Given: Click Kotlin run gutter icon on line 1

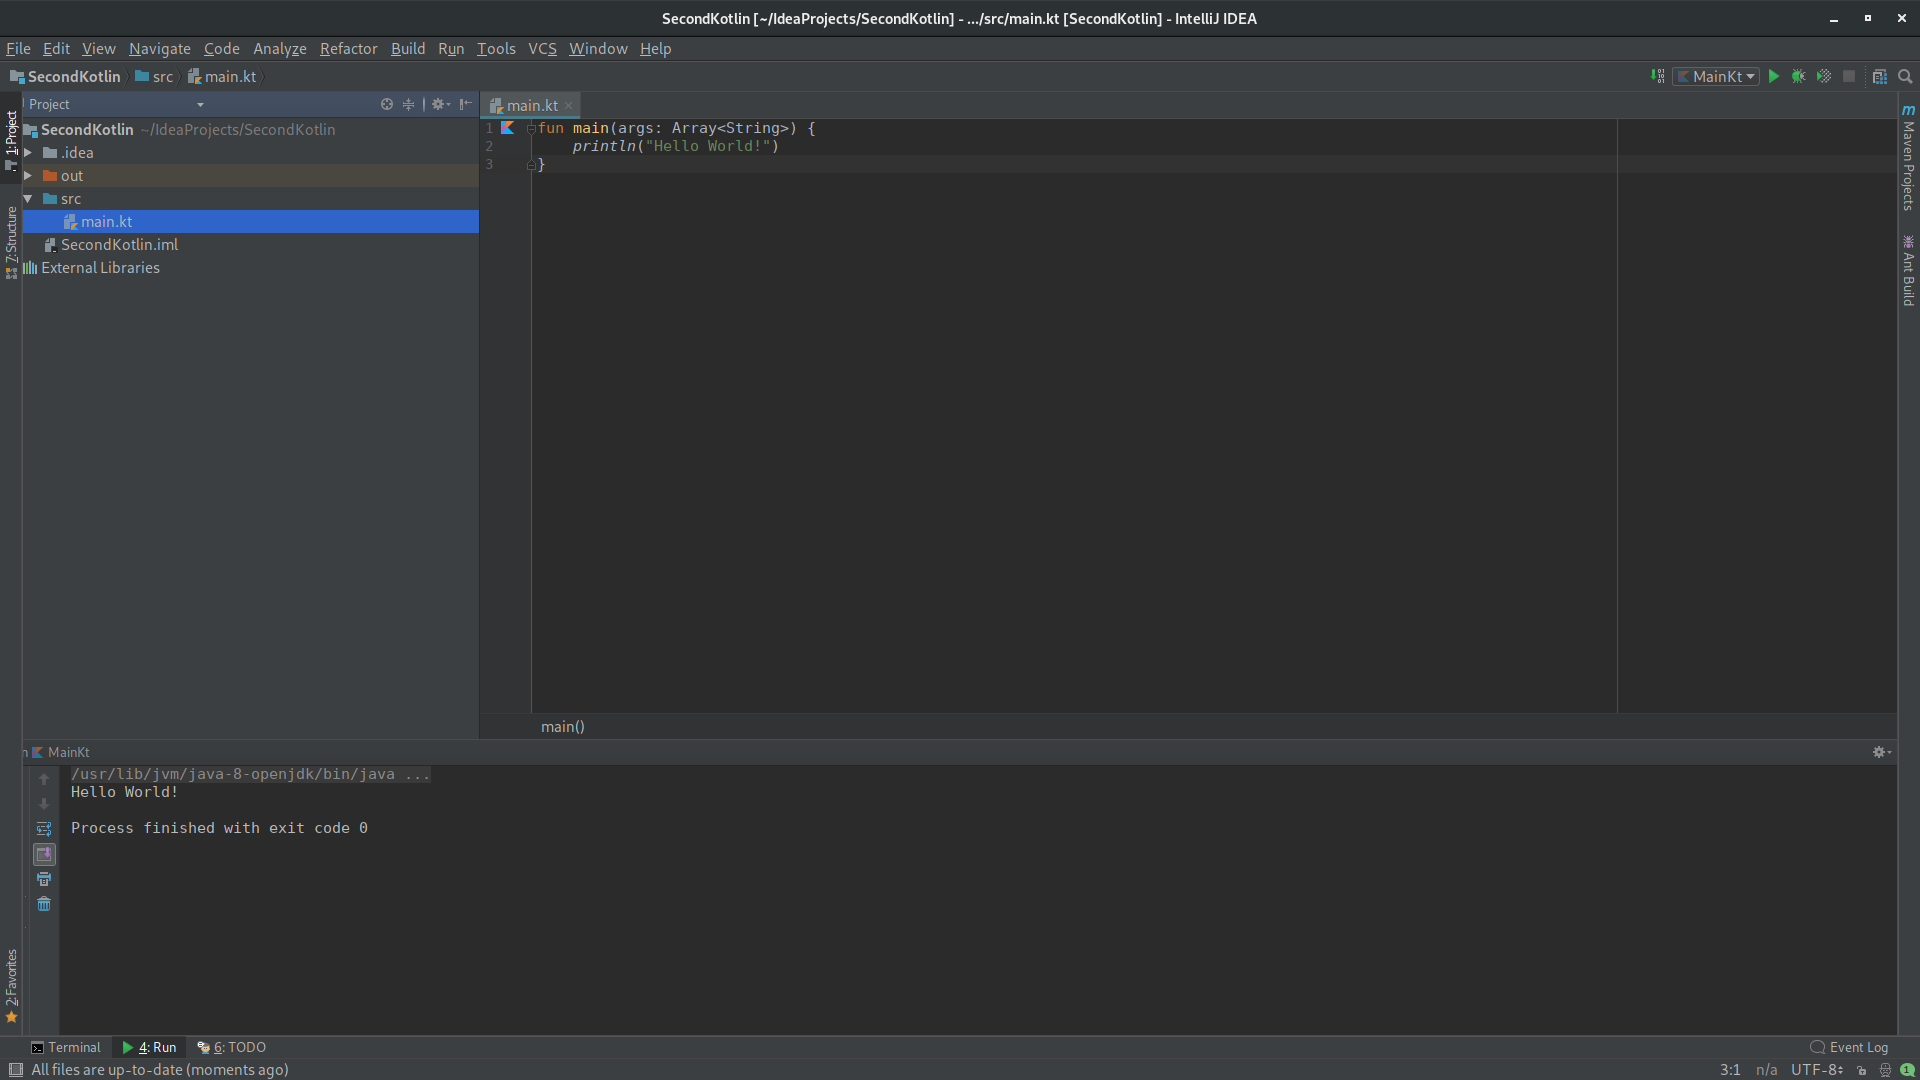Looking at the screenshot, I should (508, 128).
